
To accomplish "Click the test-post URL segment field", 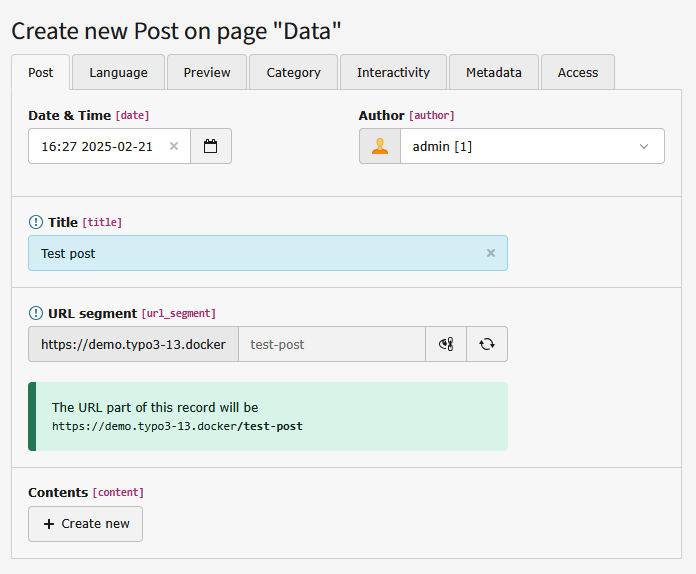I will [x=330, y=344].
